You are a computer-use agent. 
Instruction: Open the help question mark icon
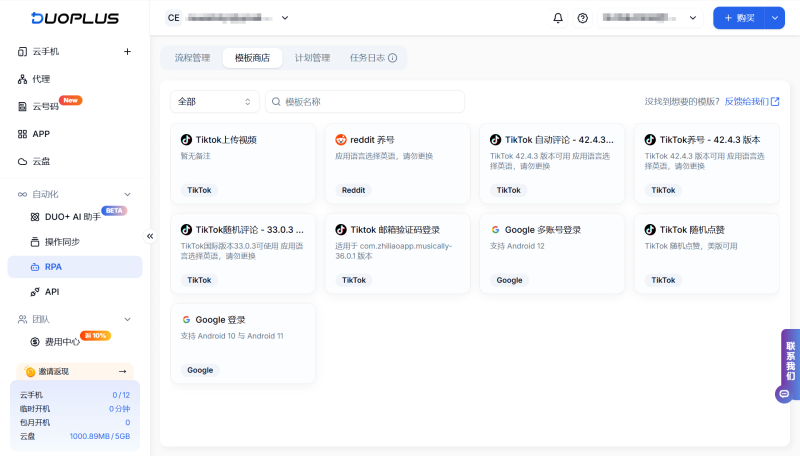(583, 18)
